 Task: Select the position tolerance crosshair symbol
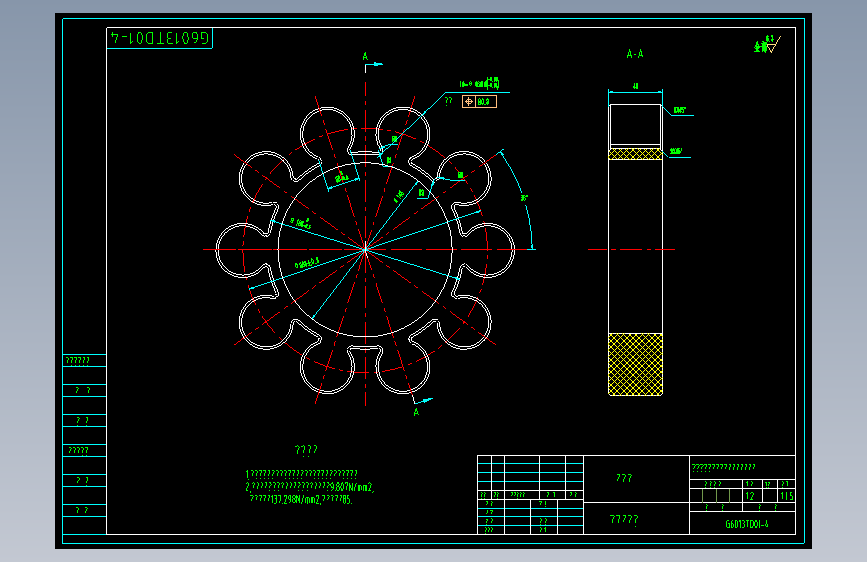coord(469,101)
